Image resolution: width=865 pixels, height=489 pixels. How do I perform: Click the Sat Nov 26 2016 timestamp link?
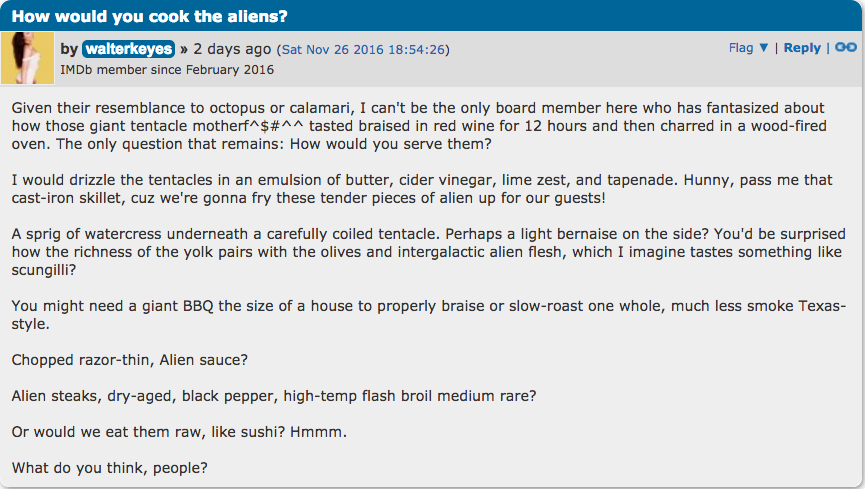point(362,49)
